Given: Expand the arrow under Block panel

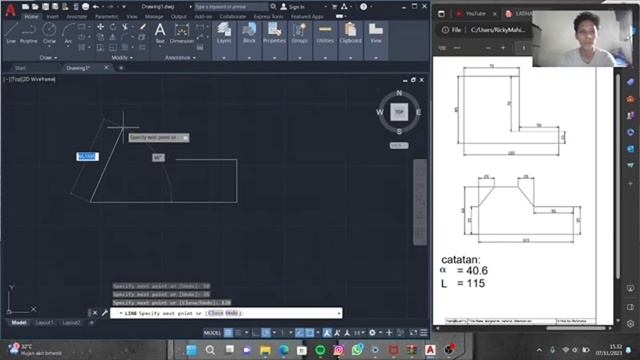Looking at the screenshot, I should [x=249, y=58].
